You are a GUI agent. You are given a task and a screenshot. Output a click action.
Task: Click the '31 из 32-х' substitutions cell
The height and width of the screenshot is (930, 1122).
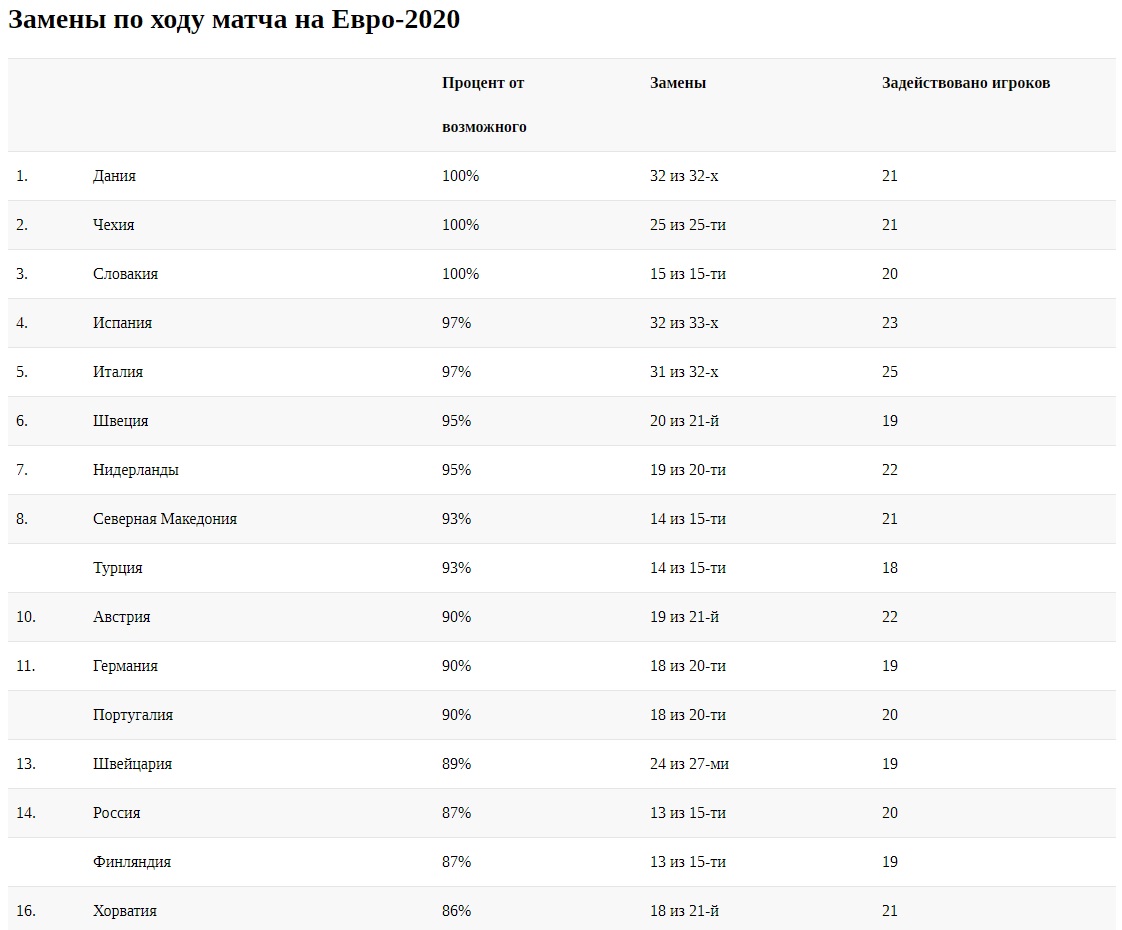coord(684,372)
